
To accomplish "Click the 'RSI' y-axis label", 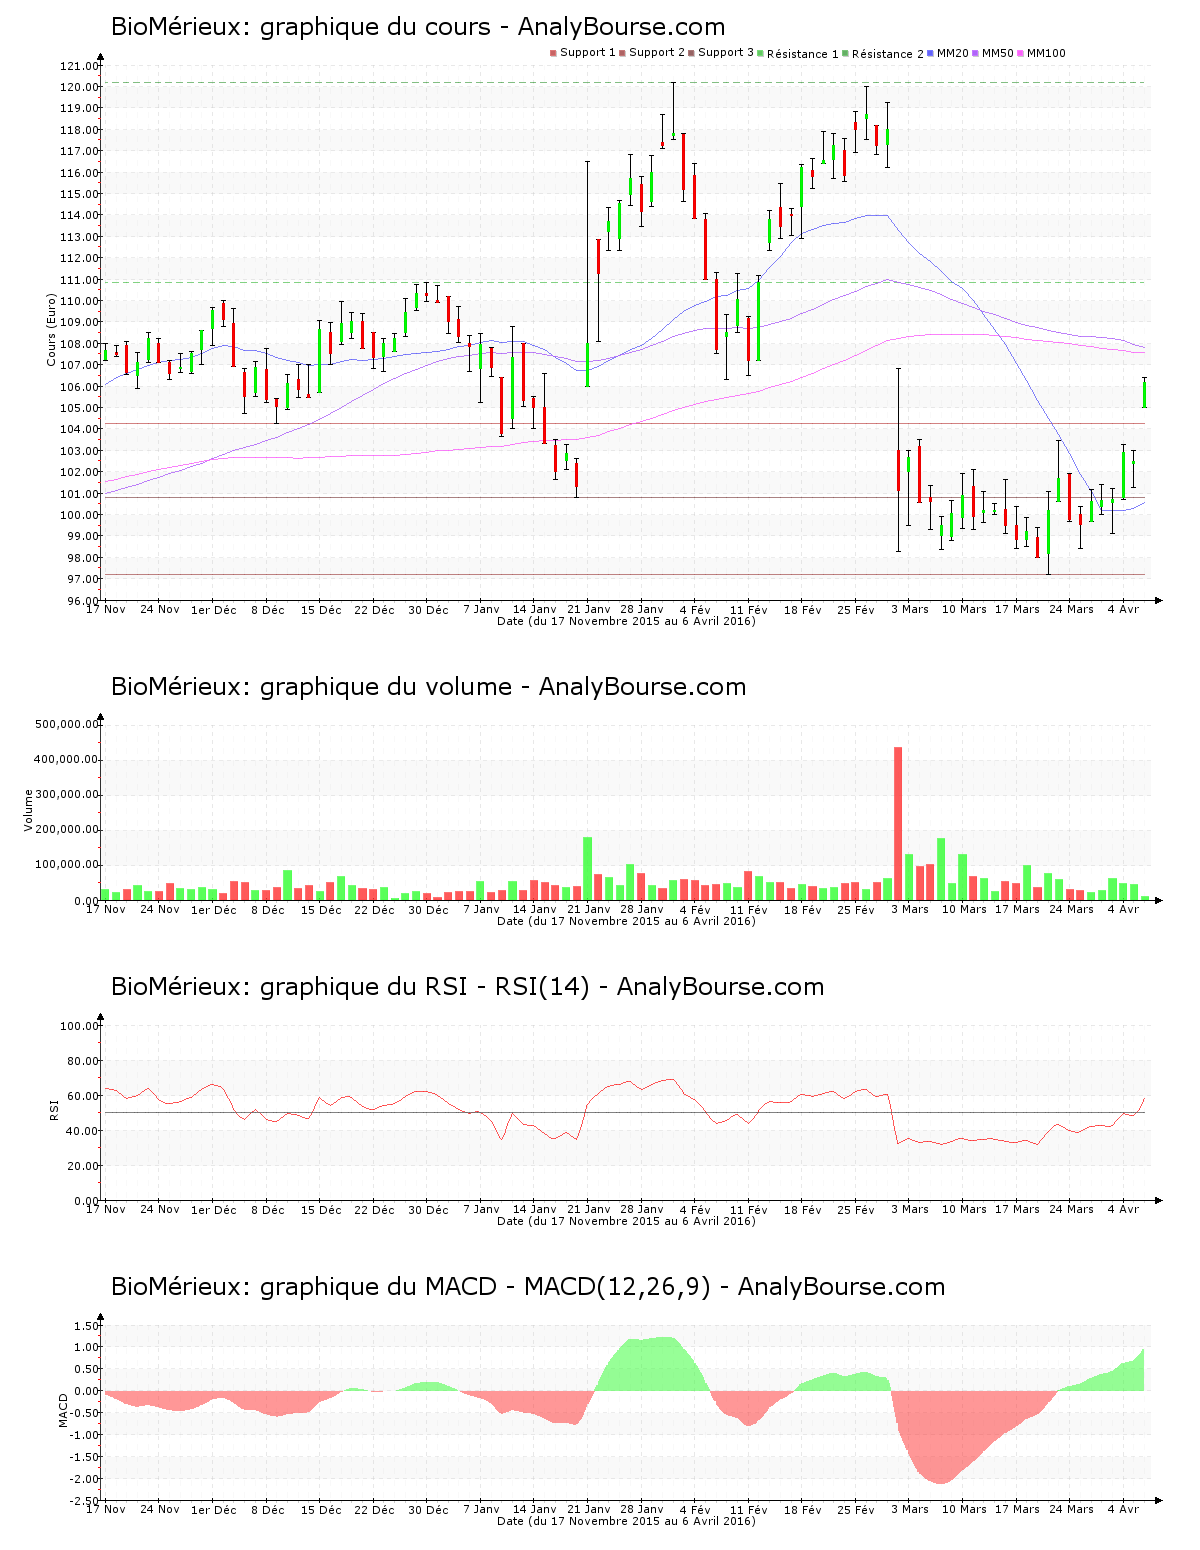I will pos(53,1109).
